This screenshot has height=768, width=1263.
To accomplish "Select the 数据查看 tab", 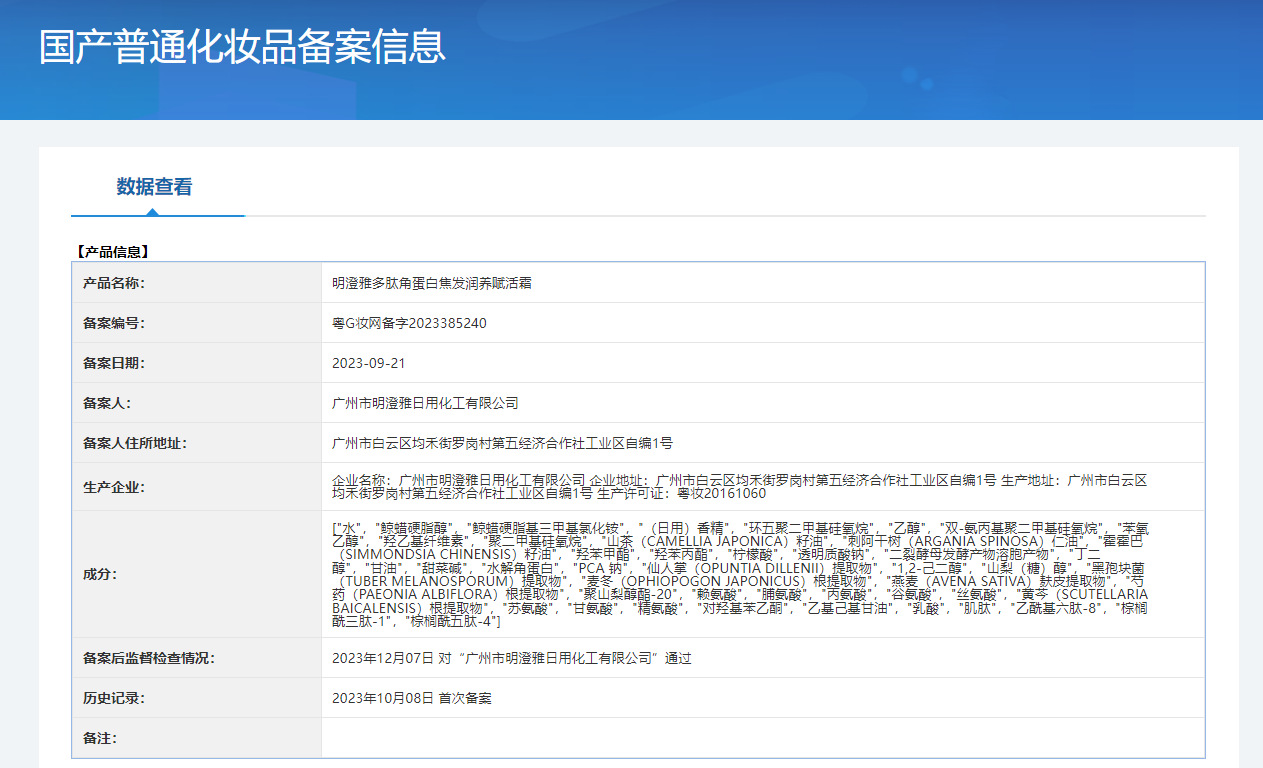I will (x=155, y=187).
